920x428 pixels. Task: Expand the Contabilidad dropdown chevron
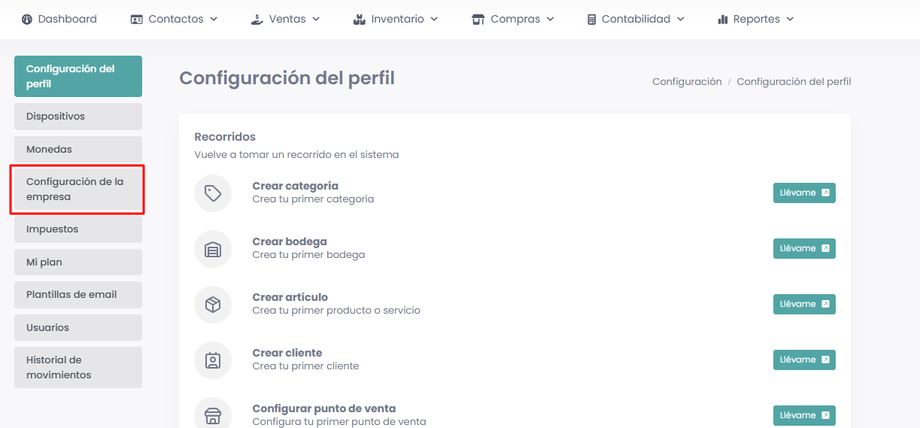681,19
